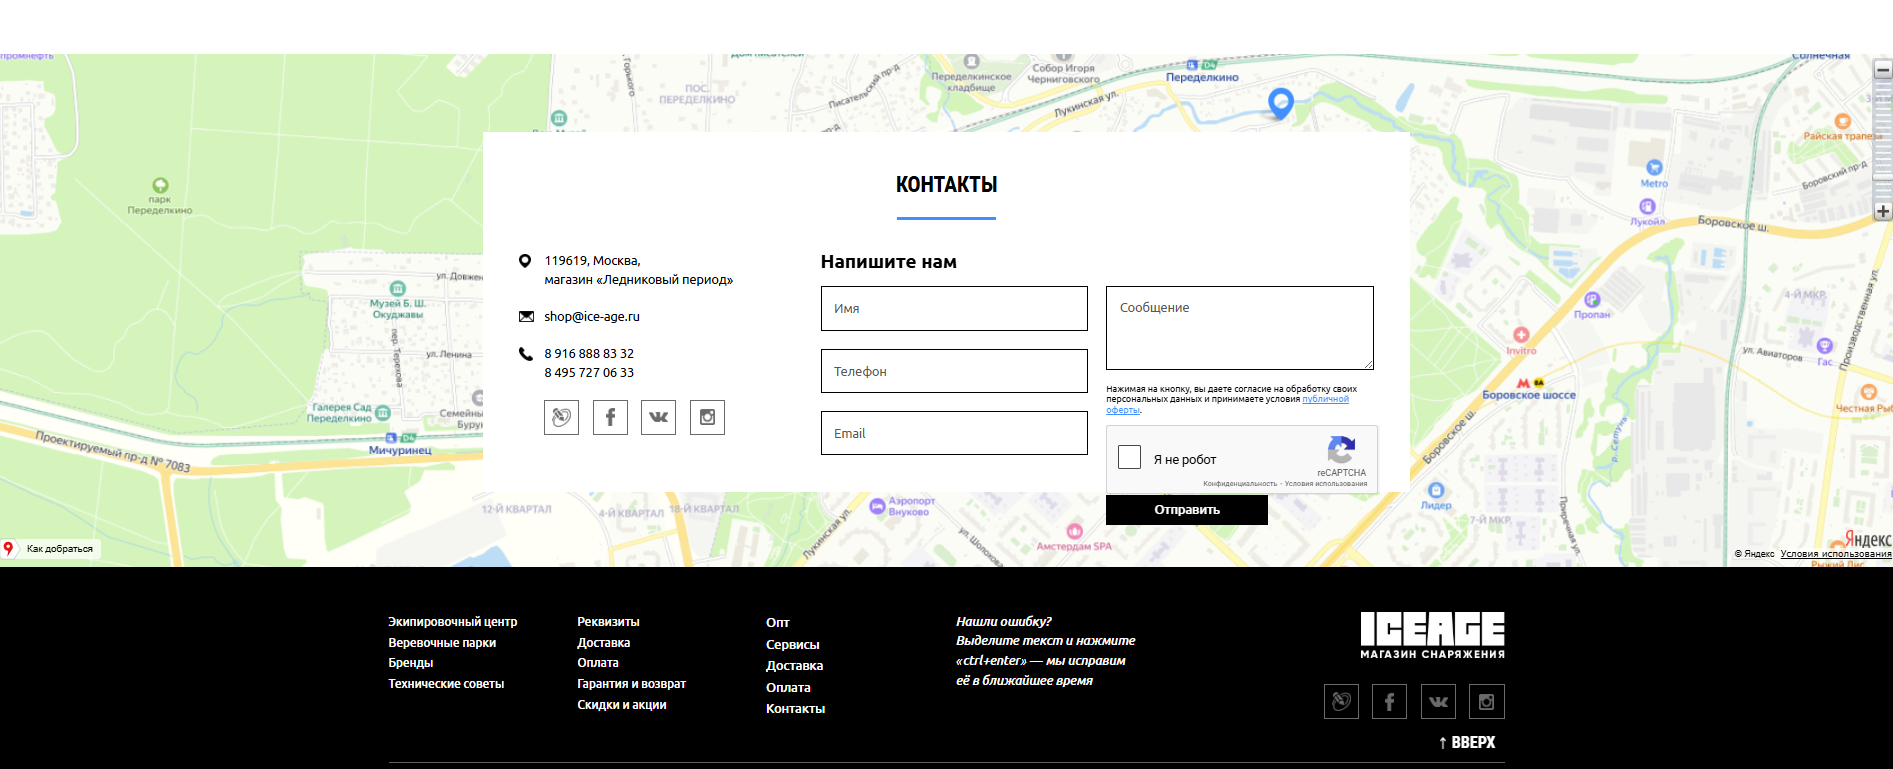
Task: Open the first social icon in contacts panel
Action: [562, 417]
